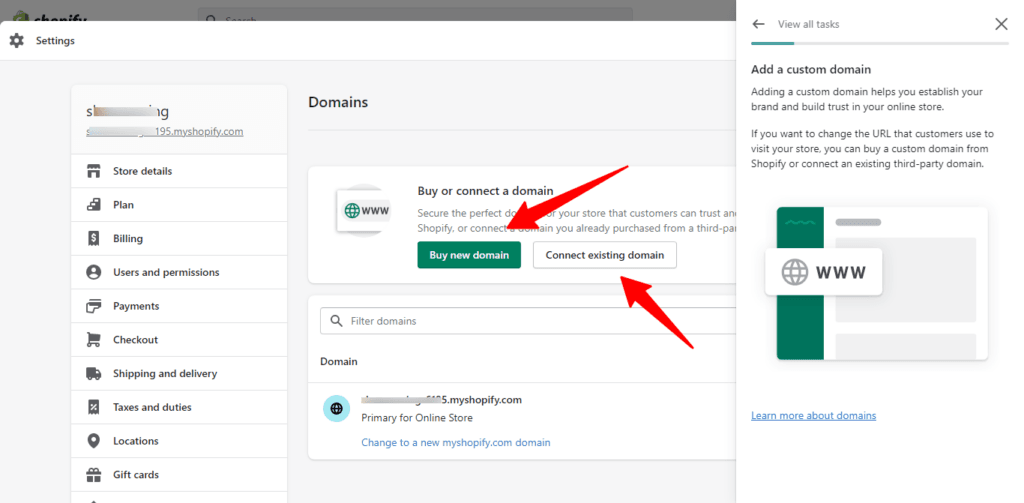Click the globe icon beside myshopify.com domain

(x=336, y=408)
